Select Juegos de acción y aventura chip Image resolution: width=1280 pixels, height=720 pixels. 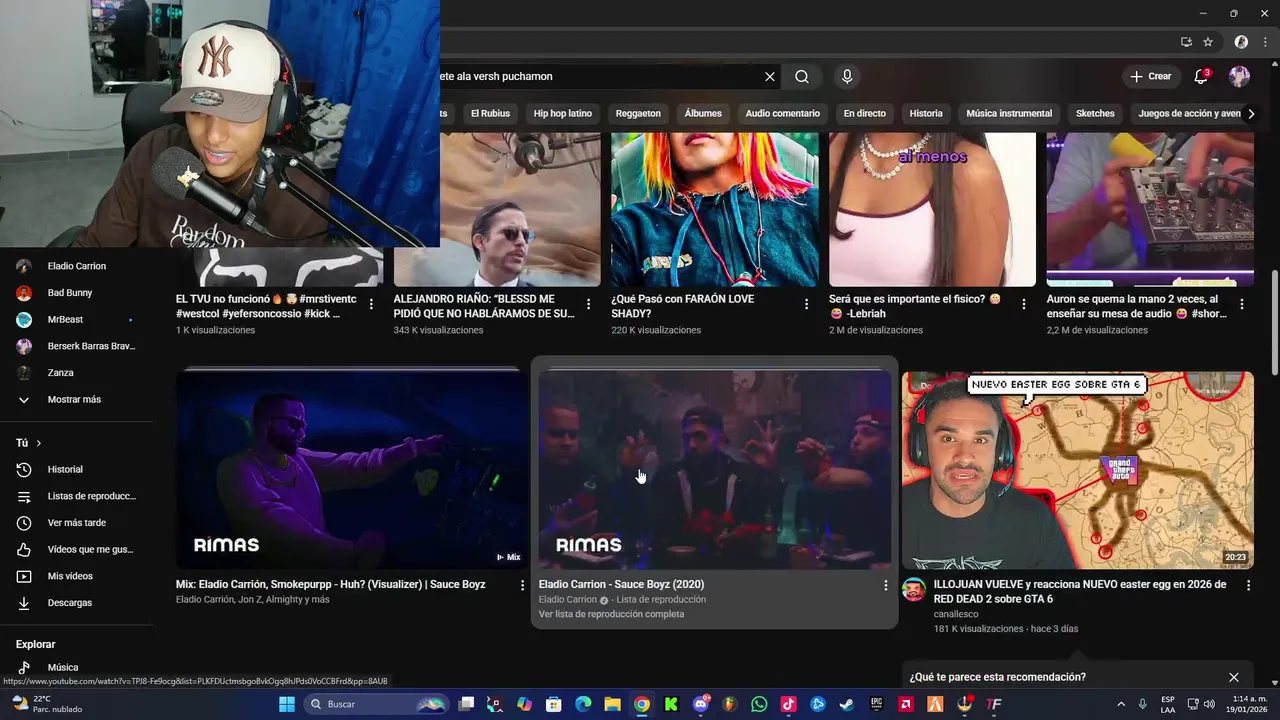(x=1186, y=113)
